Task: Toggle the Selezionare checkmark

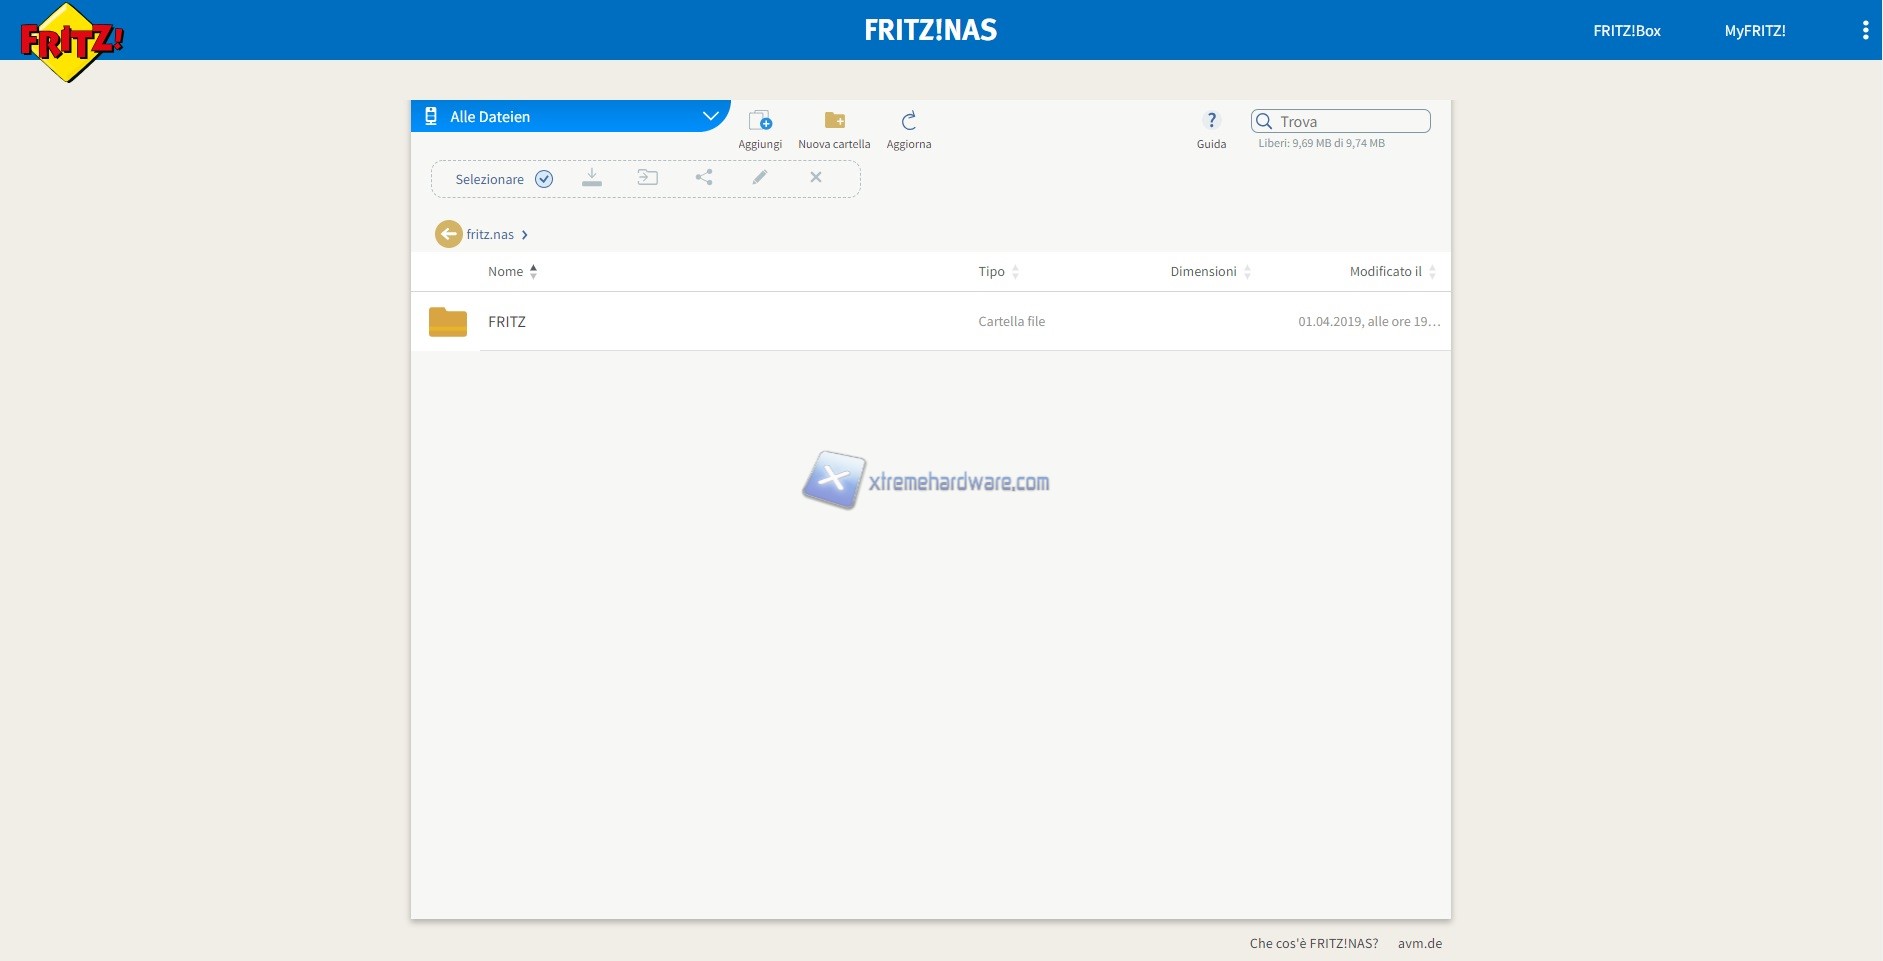Action: [x=544, y=179]
